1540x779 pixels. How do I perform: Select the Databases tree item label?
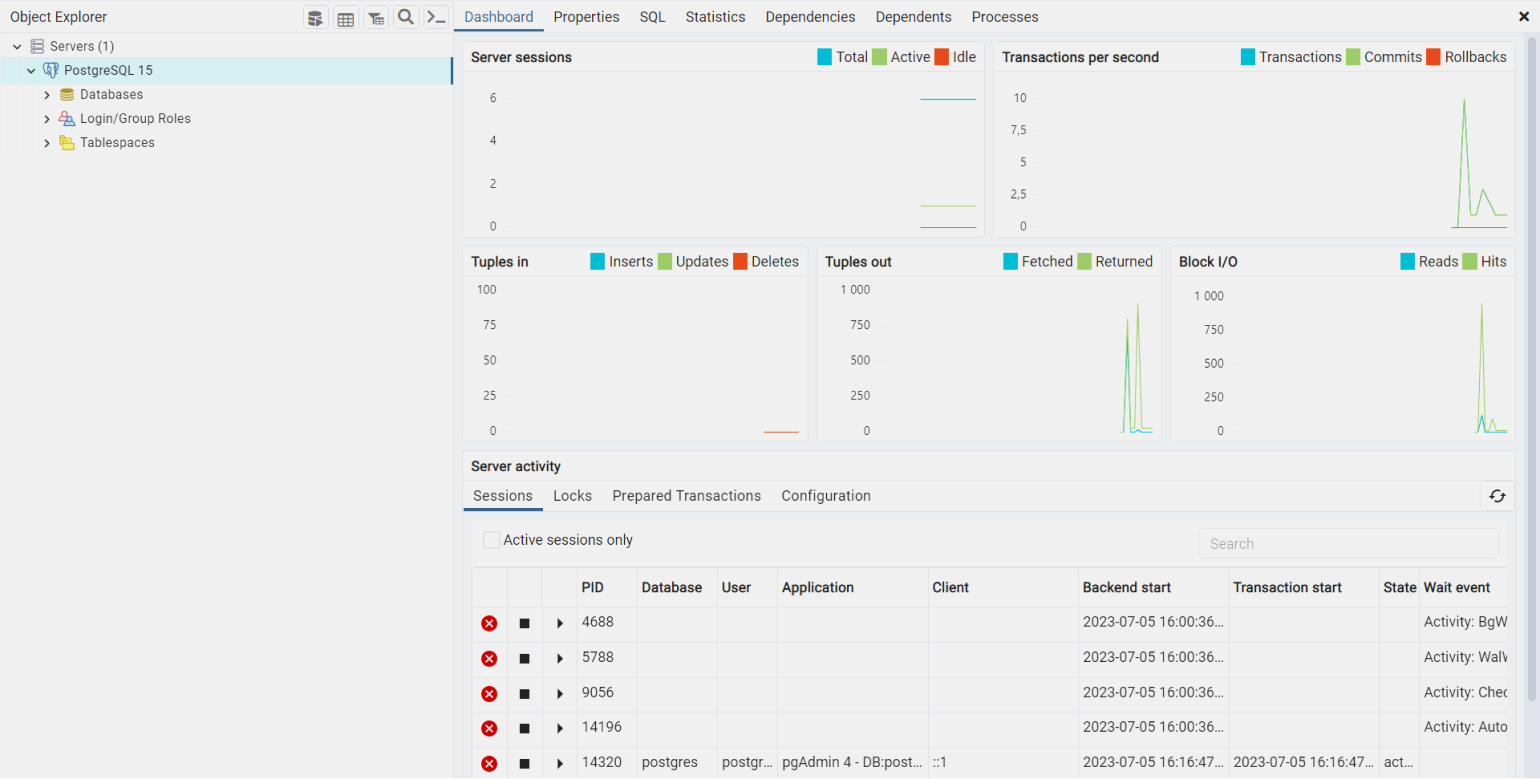[x=111, y=95]
